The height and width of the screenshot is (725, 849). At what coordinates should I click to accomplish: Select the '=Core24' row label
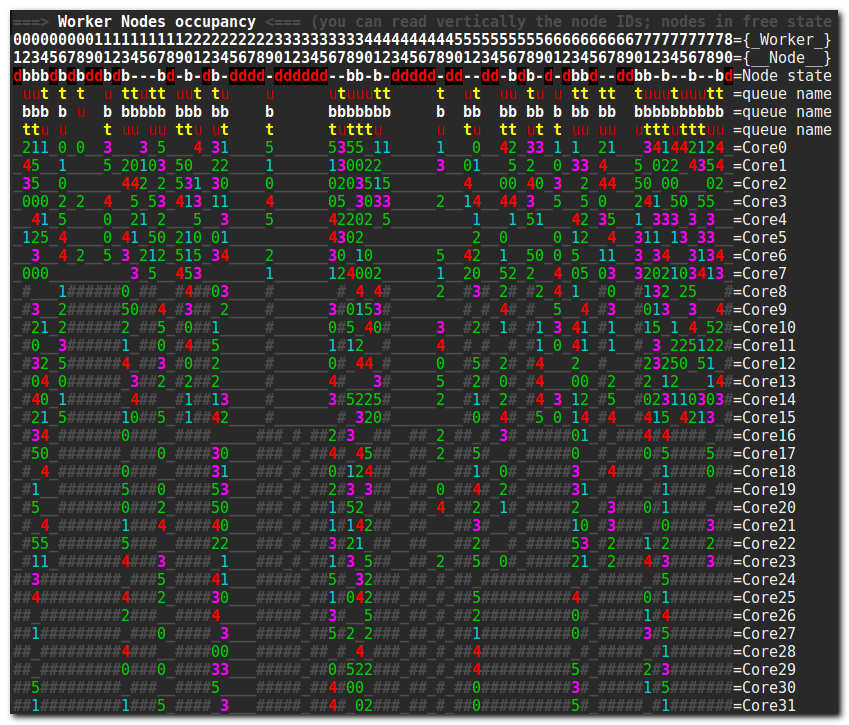pos(765,579)
